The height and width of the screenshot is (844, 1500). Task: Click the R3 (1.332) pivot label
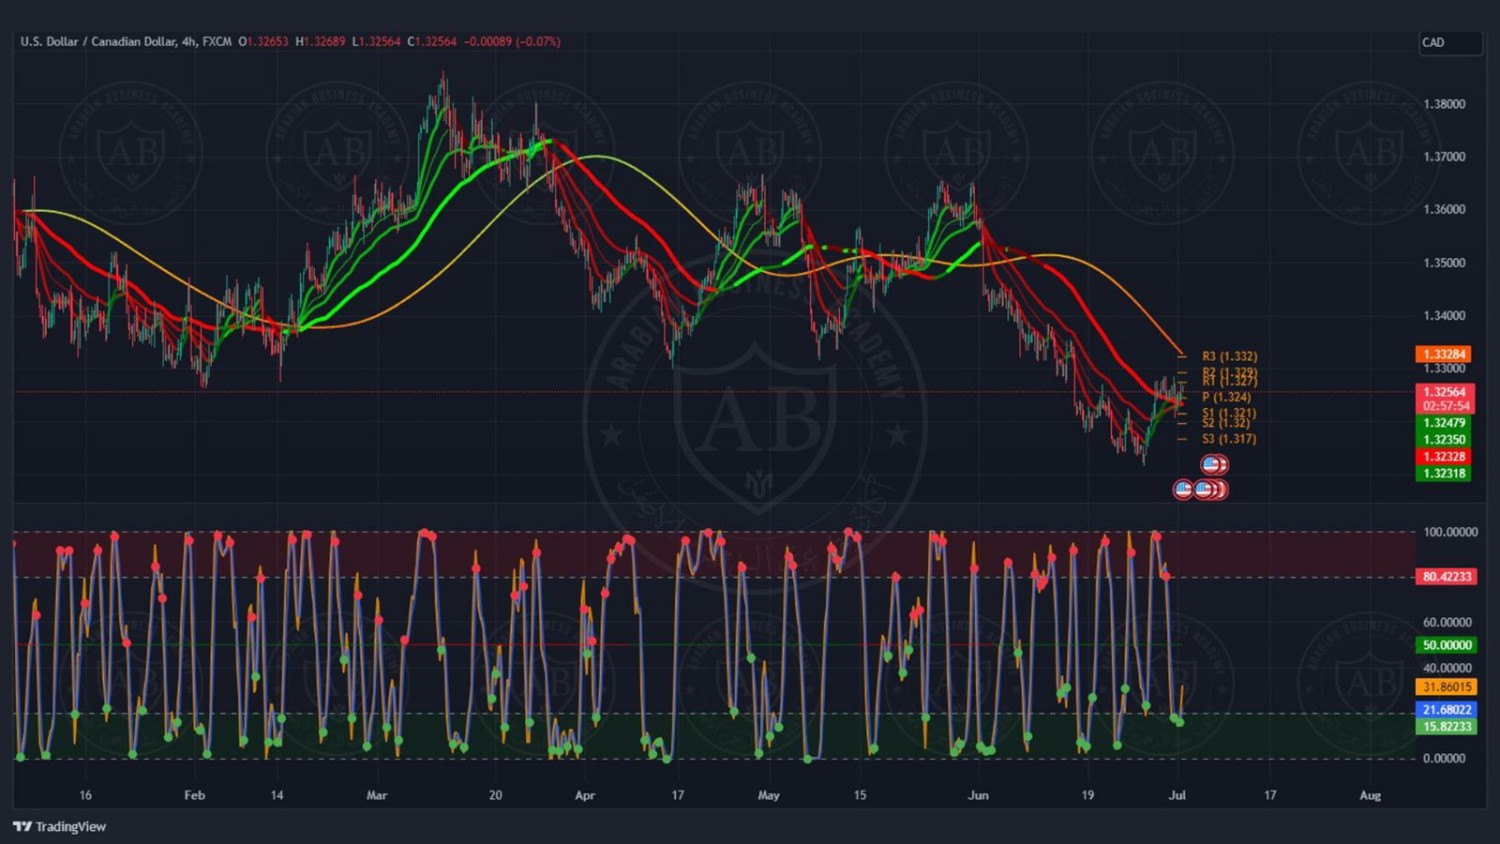click(x=1229, y=356)
